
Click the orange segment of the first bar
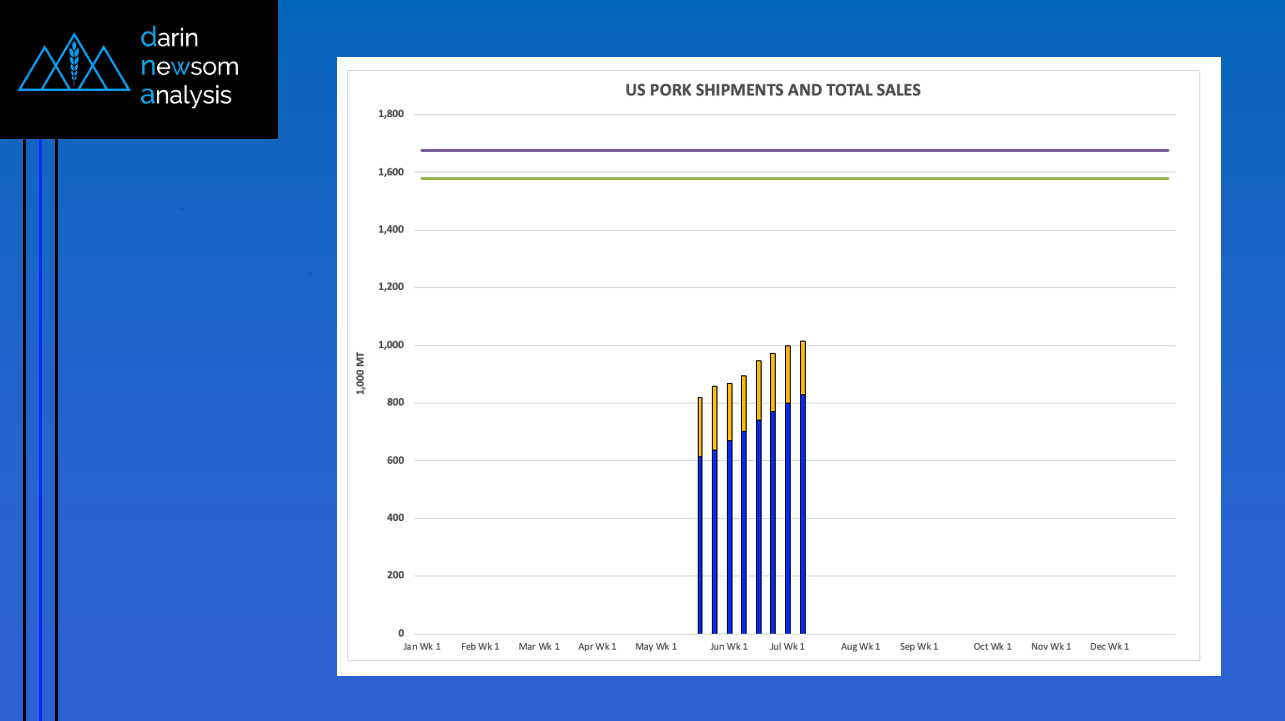[x=700, y=427]
